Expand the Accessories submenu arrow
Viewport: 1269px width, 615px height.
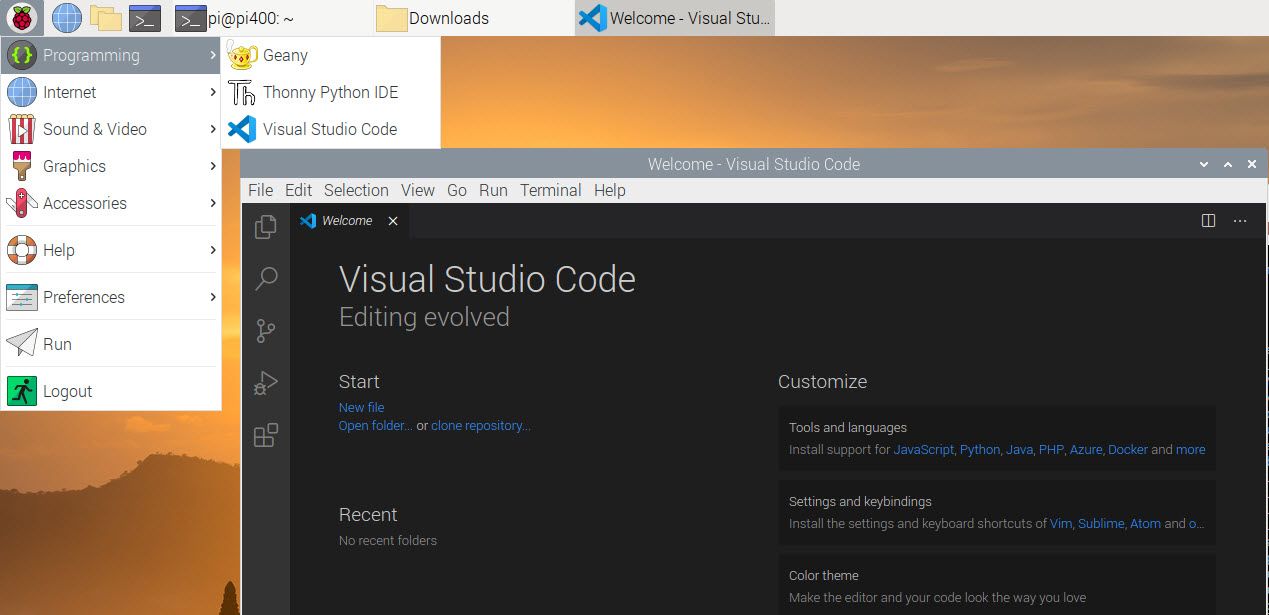213,203
